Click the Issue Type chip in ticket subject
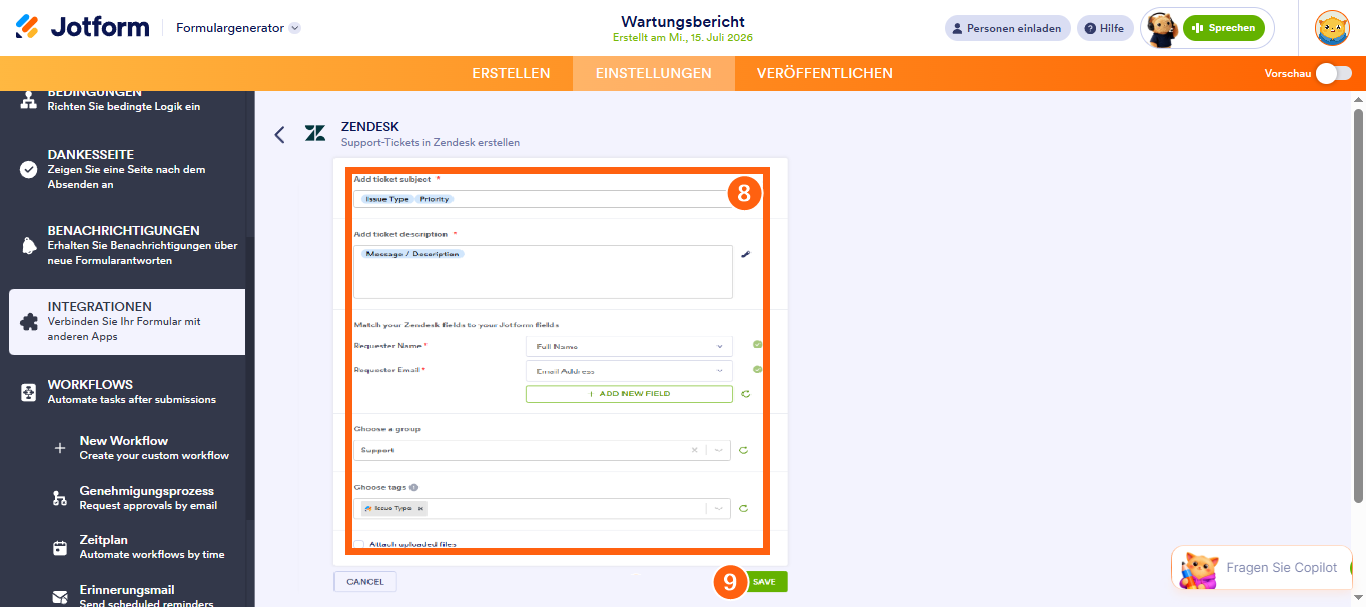Viewport: 1366px width, 607px height. point(386,199)
